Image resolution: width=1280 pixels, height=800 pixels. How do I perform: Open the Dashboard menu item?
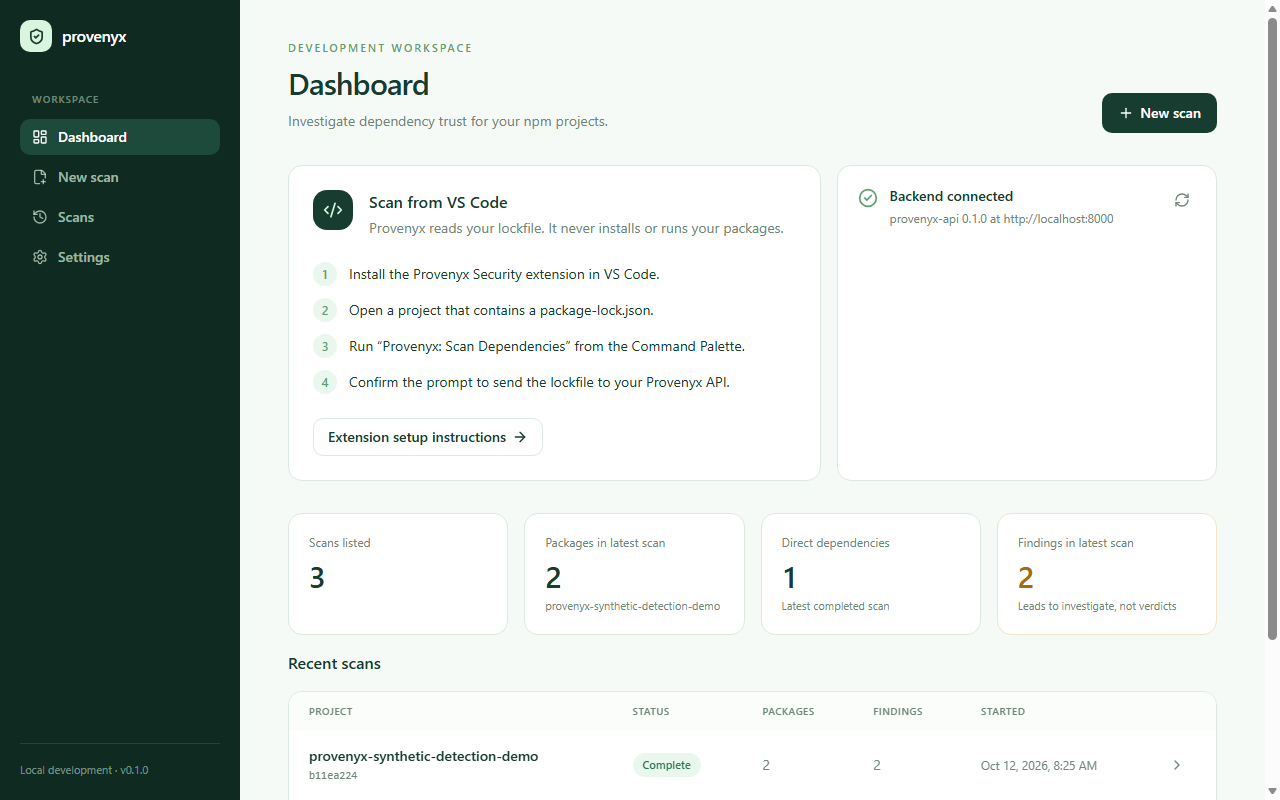120,137
